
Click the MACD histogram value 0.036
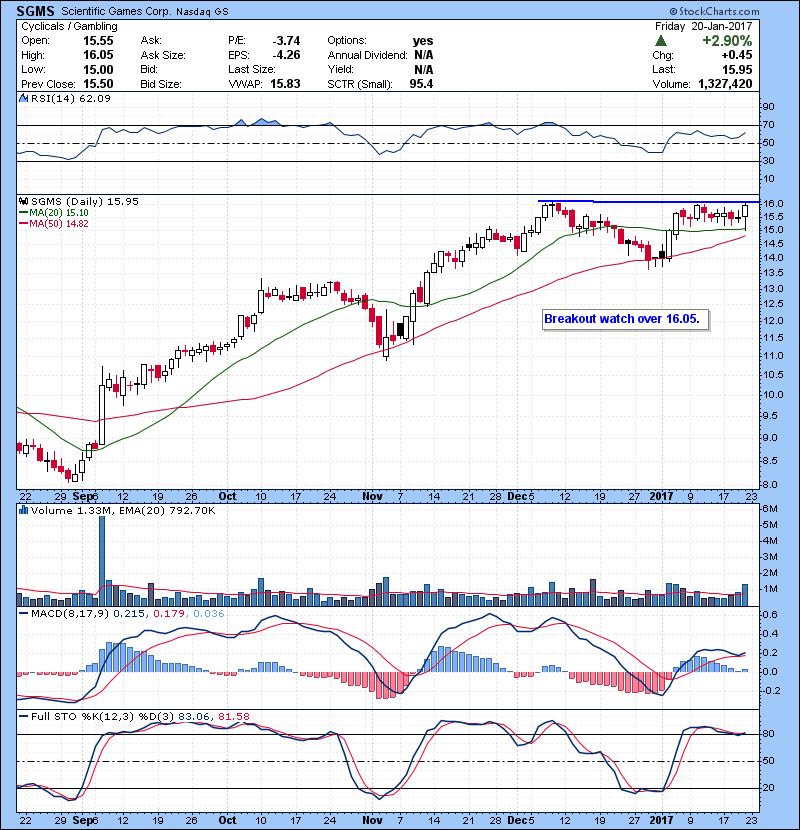point(209,614)
